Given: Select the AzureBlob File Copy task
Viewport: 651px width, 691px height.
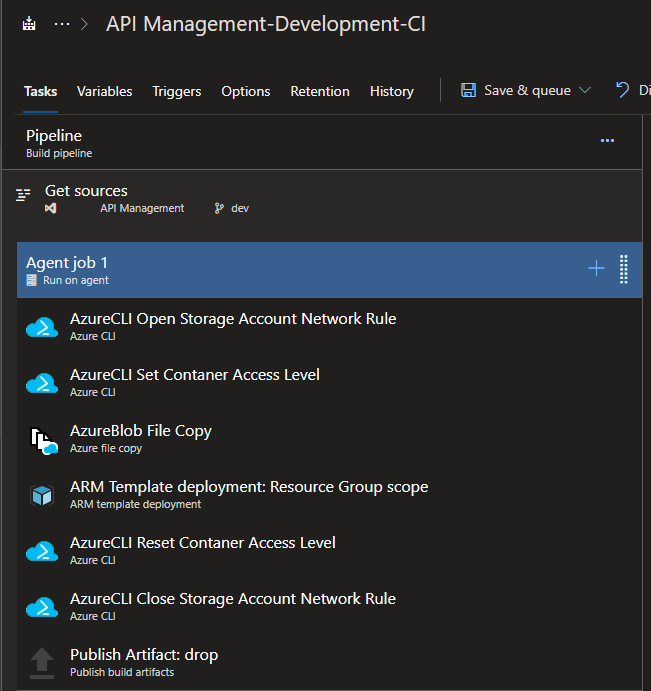Looking at the screenshot, I should point(329,438).
